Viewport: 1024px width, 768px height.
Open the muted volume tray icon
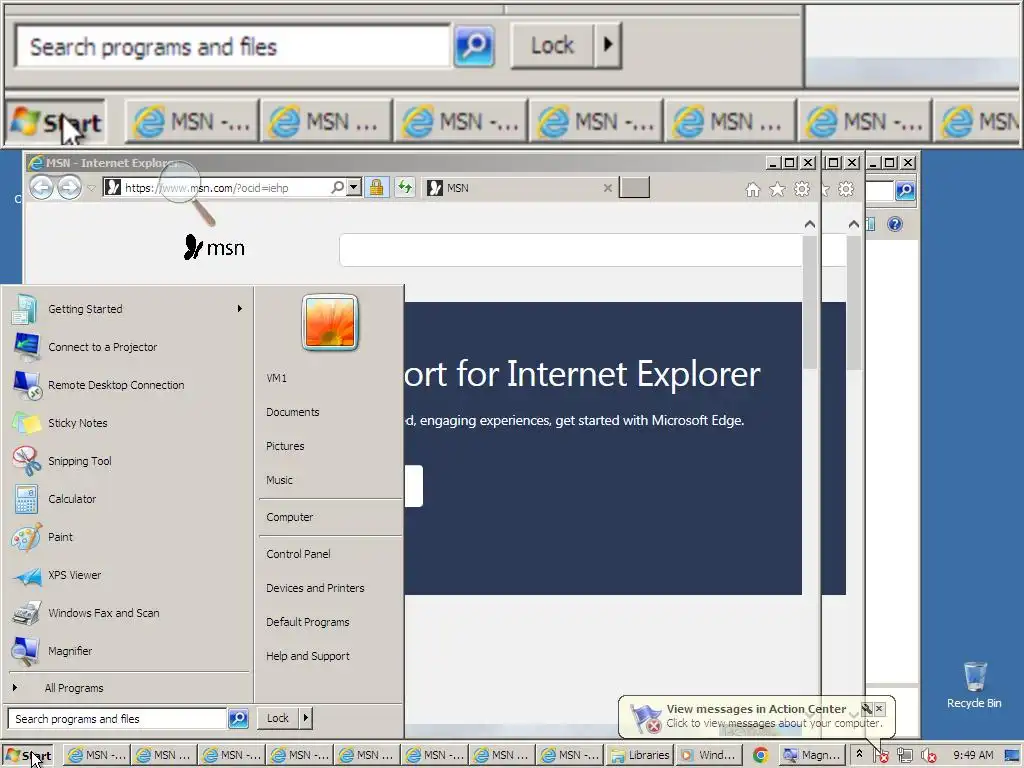click(928, 756)
